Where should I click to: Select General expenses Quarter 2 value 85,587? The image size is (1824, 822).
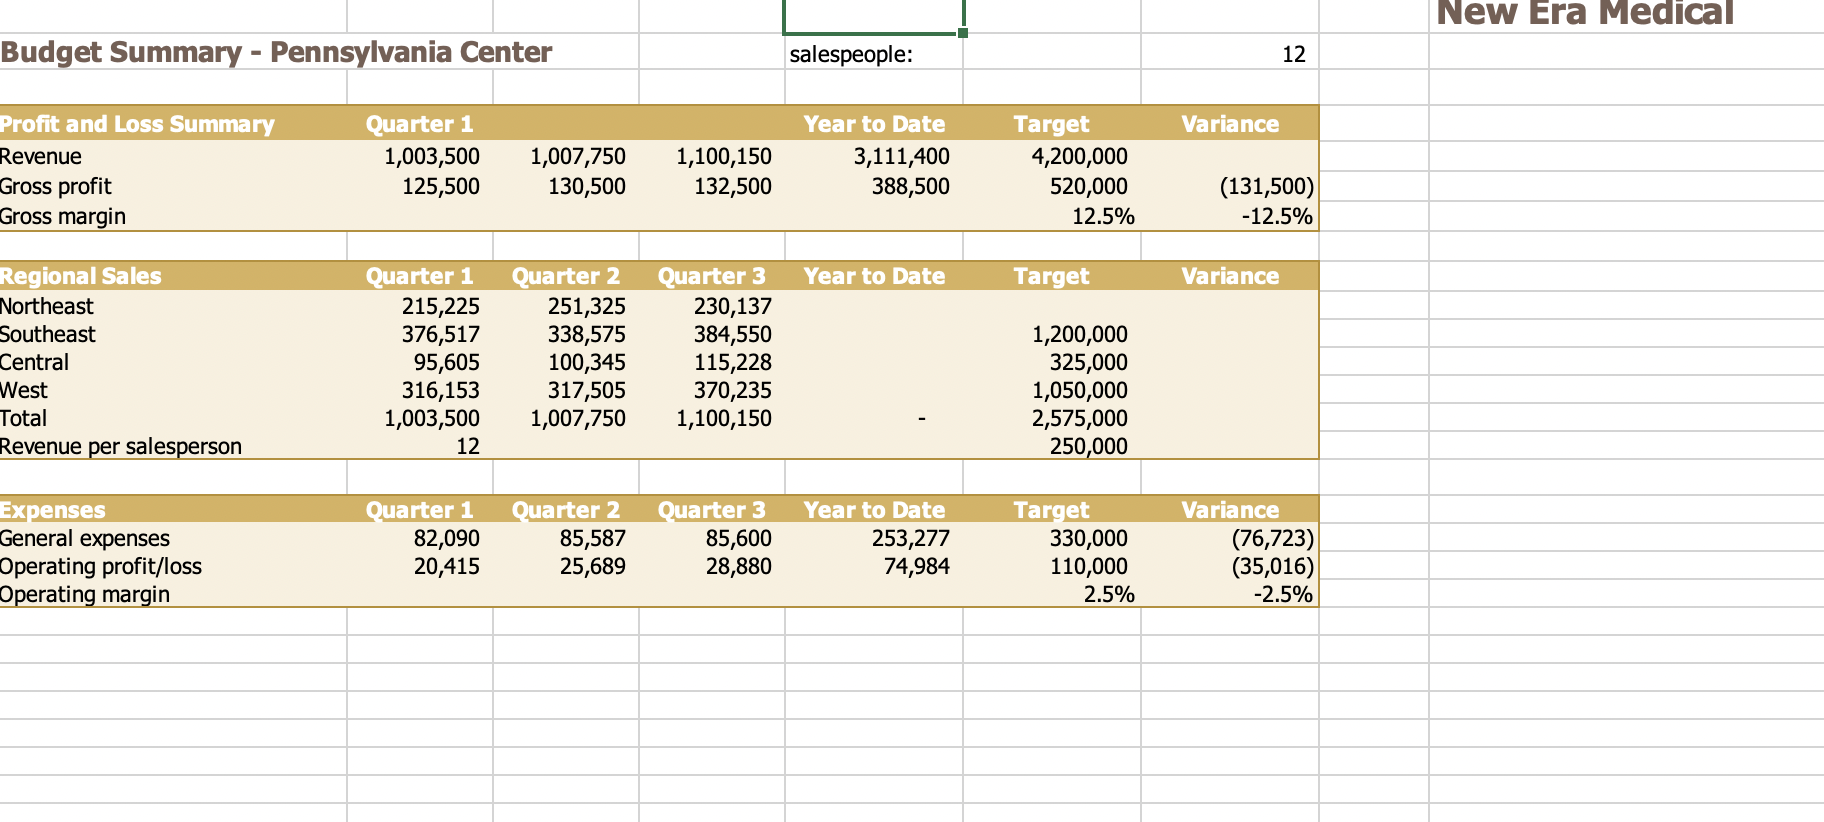point(593,538)
